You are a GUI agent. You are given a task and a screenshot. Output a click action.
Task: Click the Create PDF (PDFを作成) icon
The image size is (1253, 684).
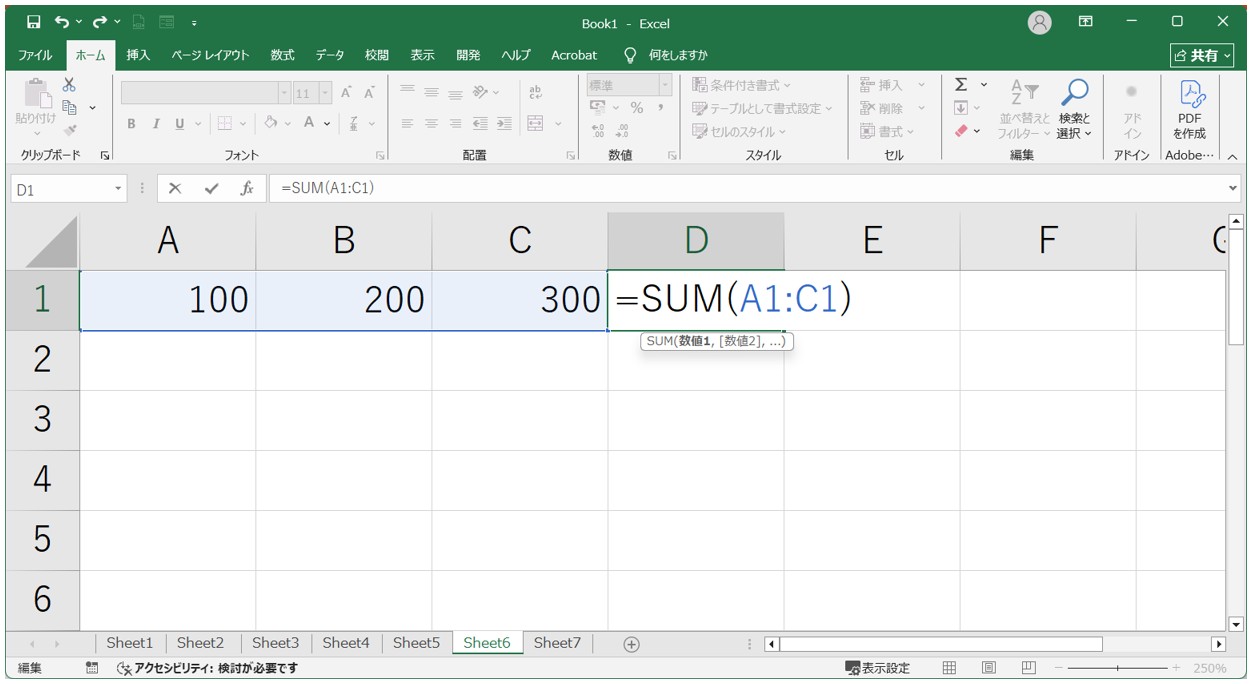[1190, 109]
